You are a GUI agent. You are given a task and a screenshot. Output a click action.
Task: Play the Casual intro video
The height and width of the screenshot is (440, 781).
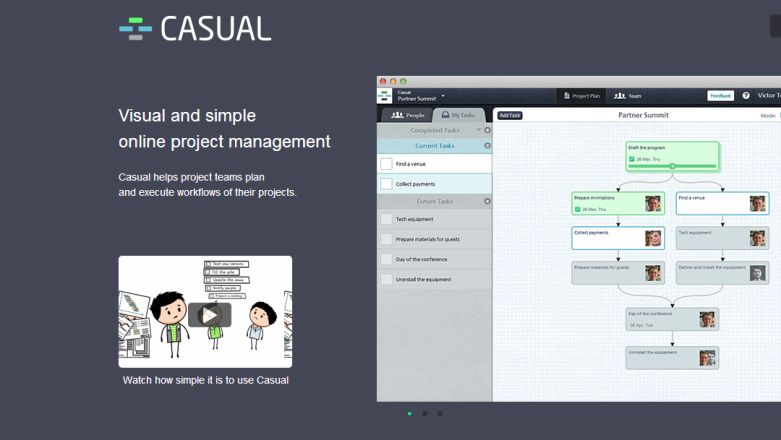click(209, 315)
